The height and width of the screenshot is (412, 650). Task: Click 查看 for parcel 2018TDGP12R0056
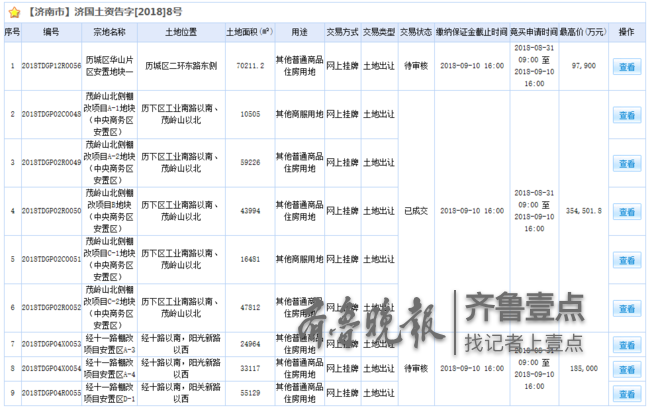tap(626, 66)
